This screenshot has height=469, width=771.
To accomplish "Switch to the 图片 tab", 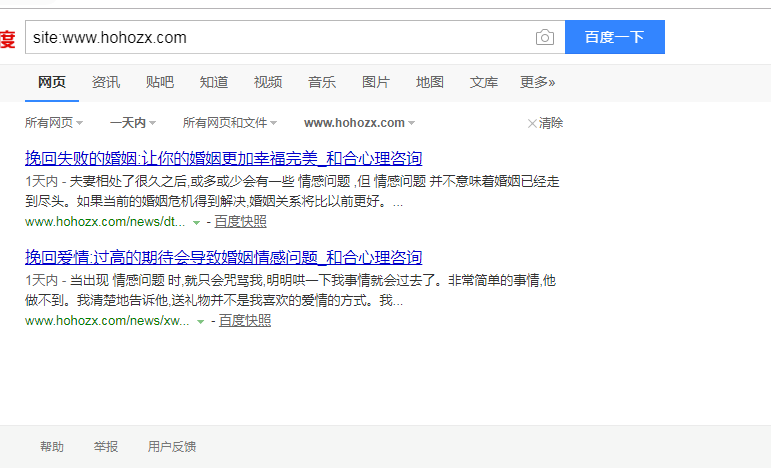I will click(x=376, y=82).
